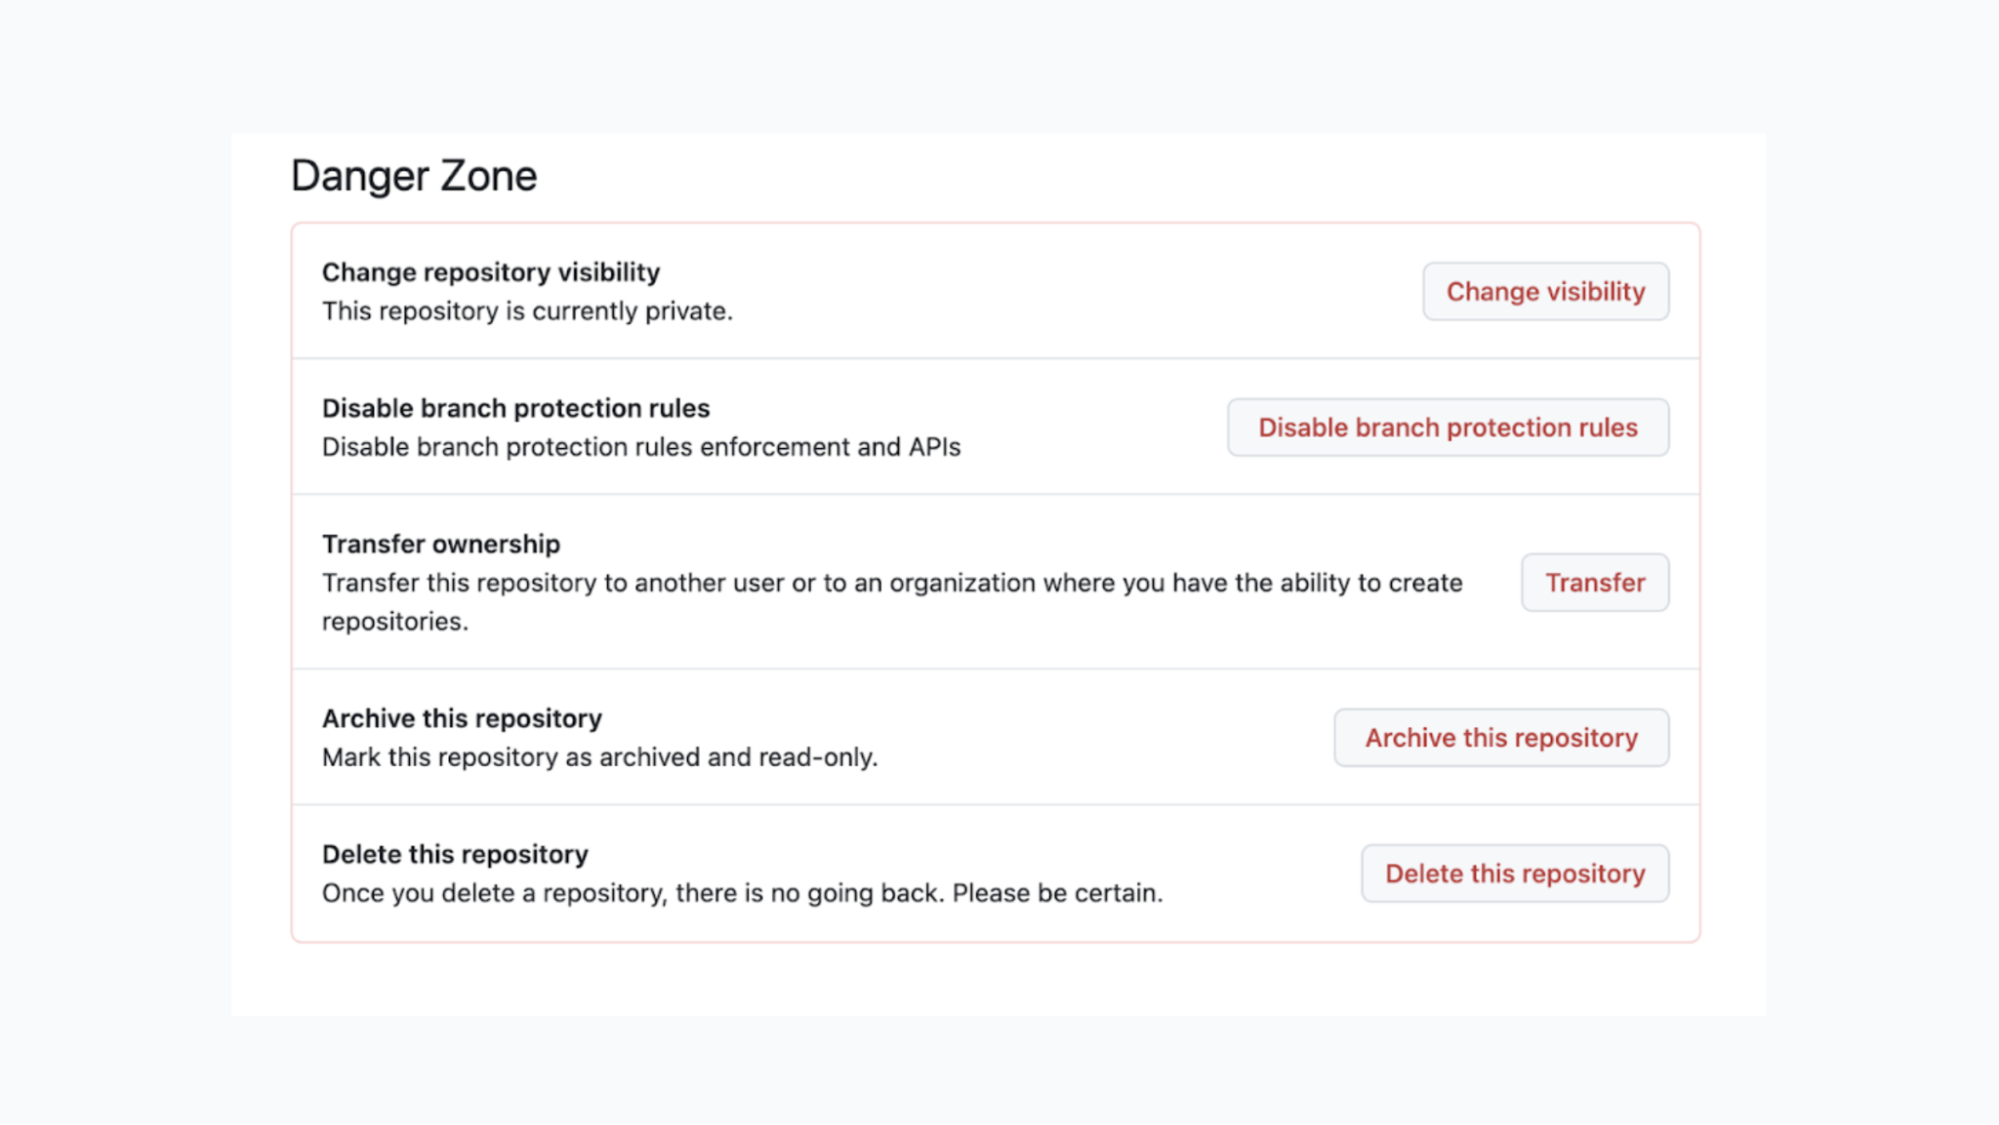Click Delete this repository button
1999x1125 pixels.
(x=1513, y=873)
